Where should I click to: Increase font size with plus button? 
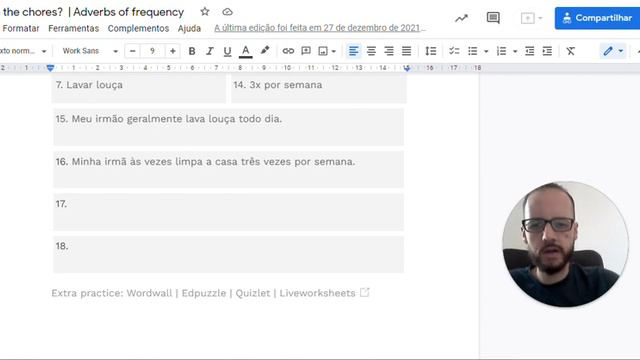click(173, 51)
